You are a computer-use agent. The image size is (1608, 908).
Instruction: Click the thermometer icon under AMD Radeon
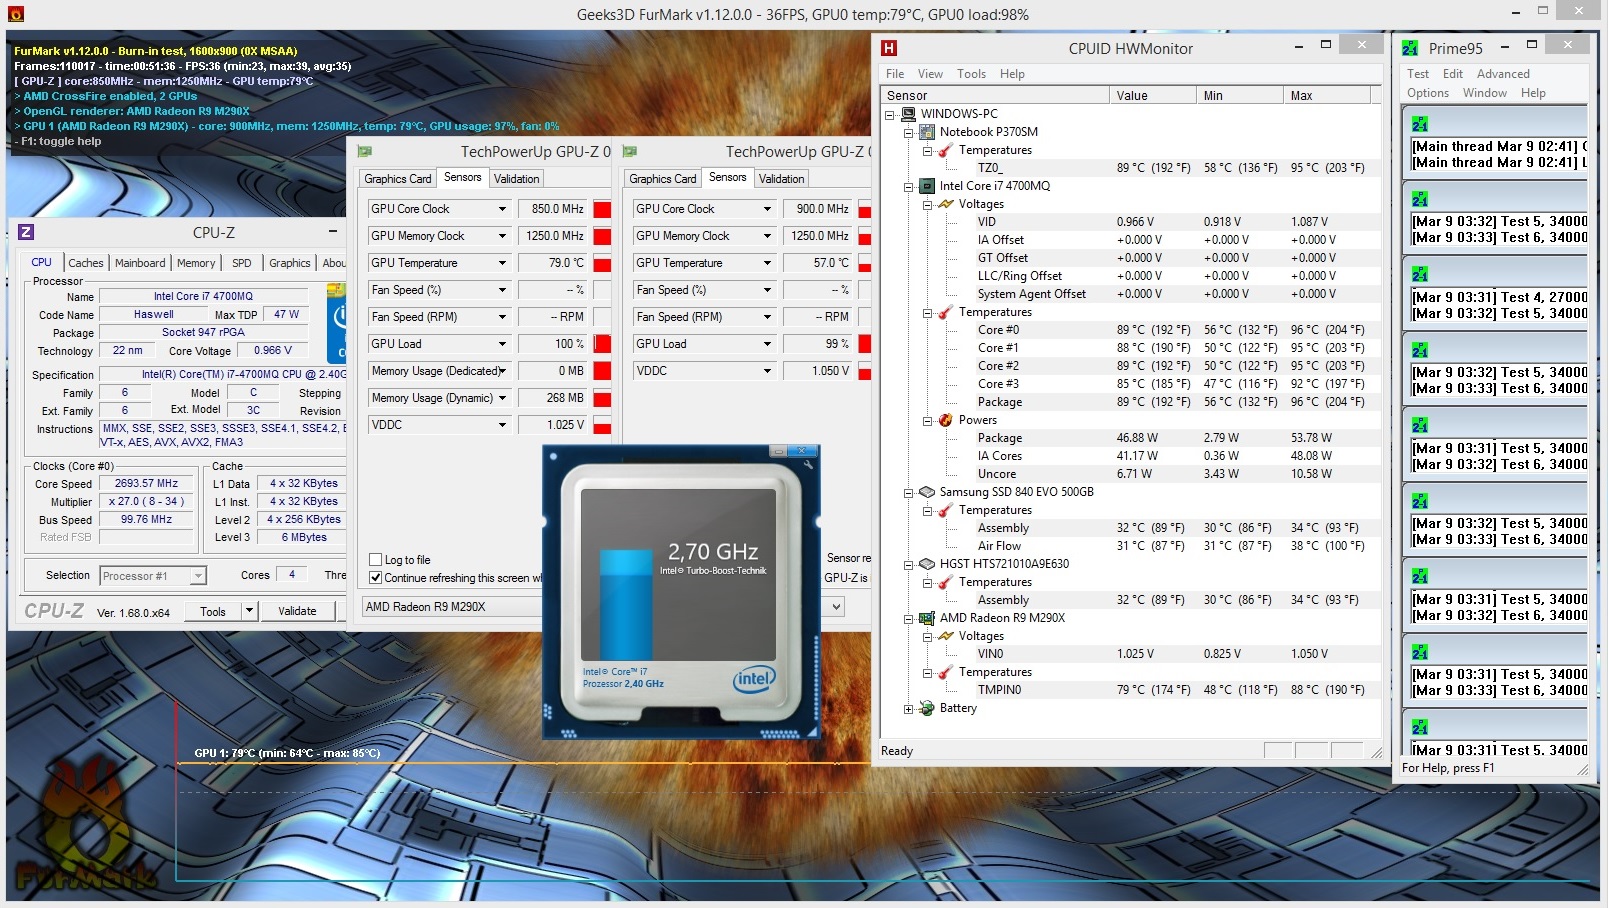click(x=946, y=672)
